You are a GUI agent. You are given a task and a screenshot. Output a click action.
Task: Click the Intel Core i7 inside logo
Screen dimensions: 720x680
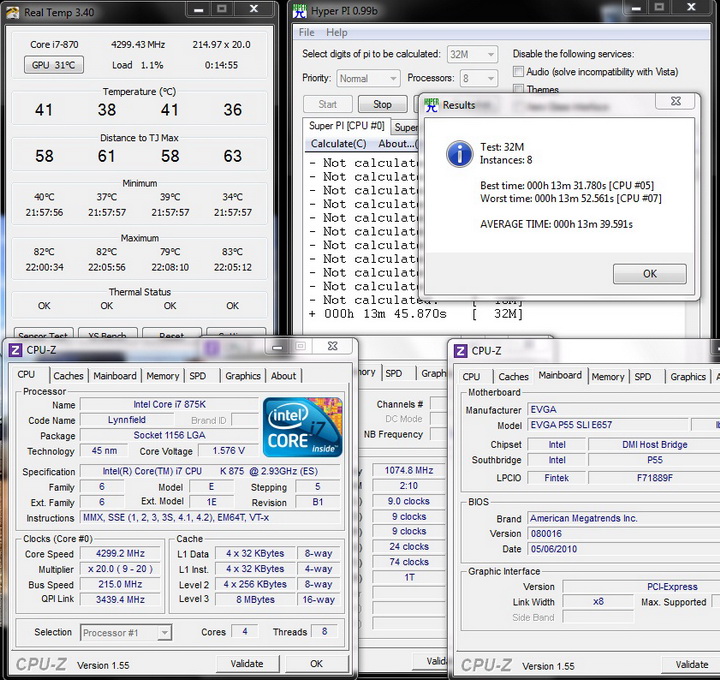point(302,427)
